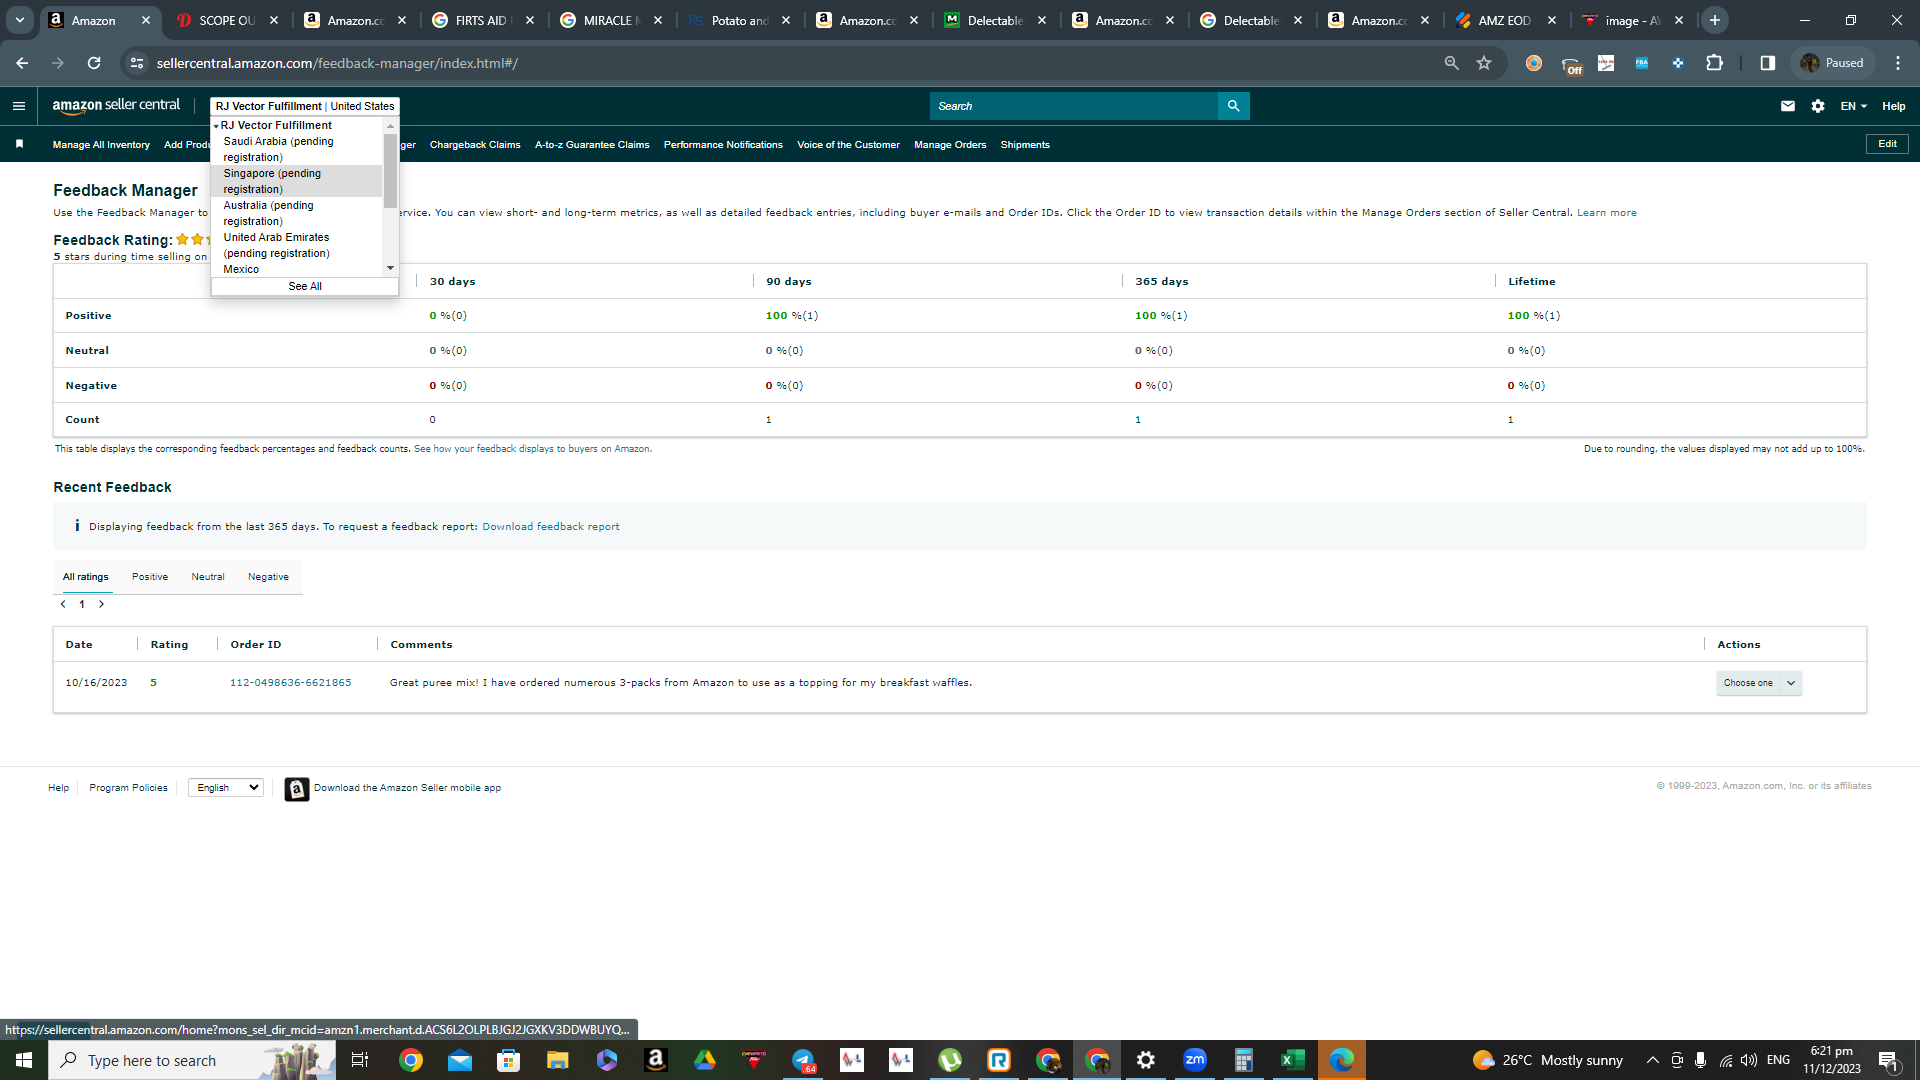Open Chrome three-dot menu

(1898, 63)
